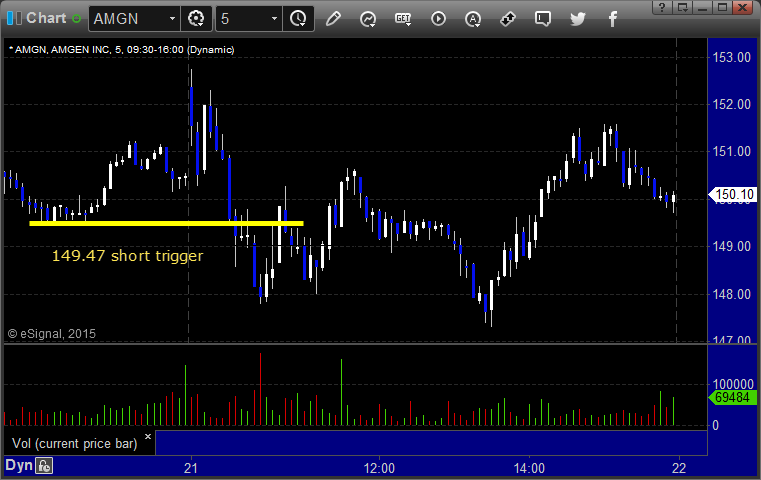Screen dimensions: 761x480
Task: Click the 152.00 price axis label
Action: coord(731,104)
